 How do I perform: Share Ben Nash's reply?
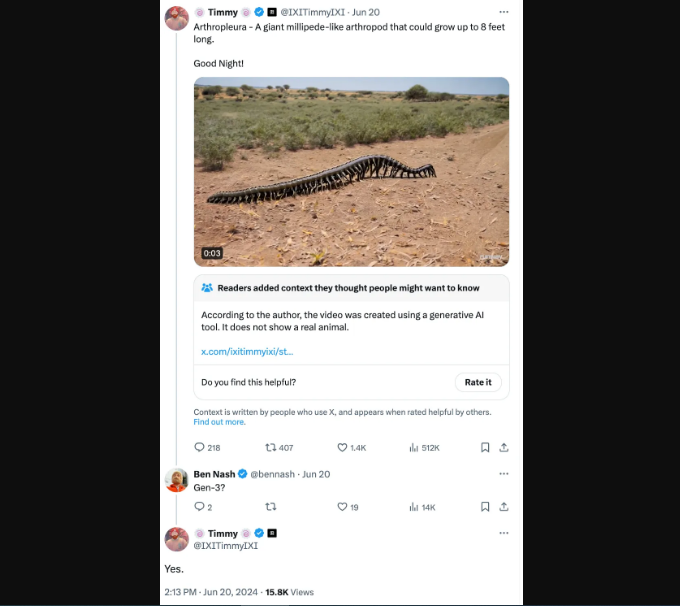[x=504, y=507]
